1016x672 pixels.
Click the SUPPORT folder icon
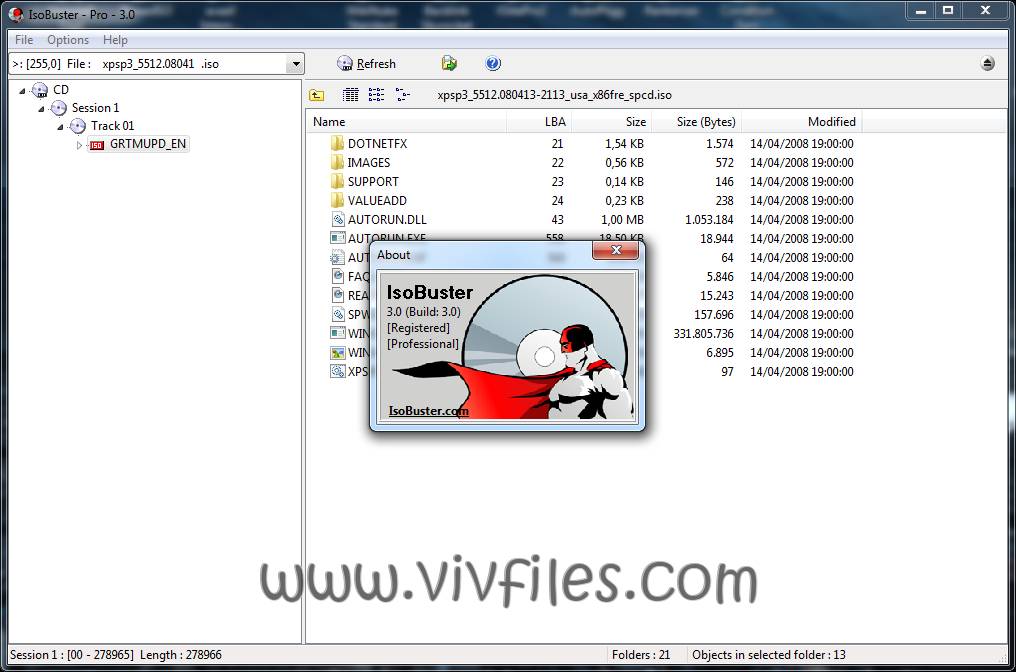337,181
